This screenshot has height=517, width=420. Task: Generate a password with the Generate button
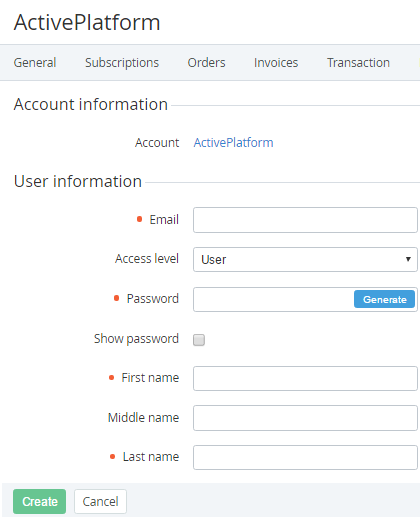(x=384, y=299)
